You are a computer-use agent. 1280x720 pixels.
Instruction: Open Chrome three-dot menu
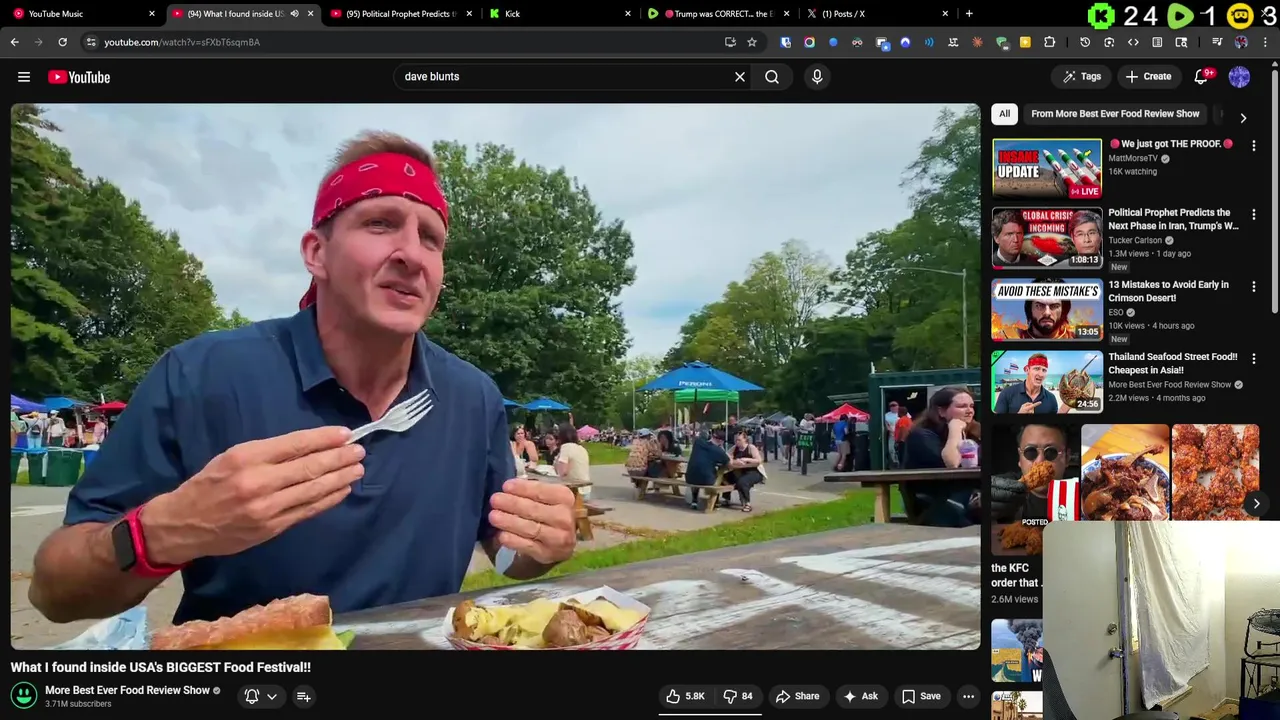1265,42
